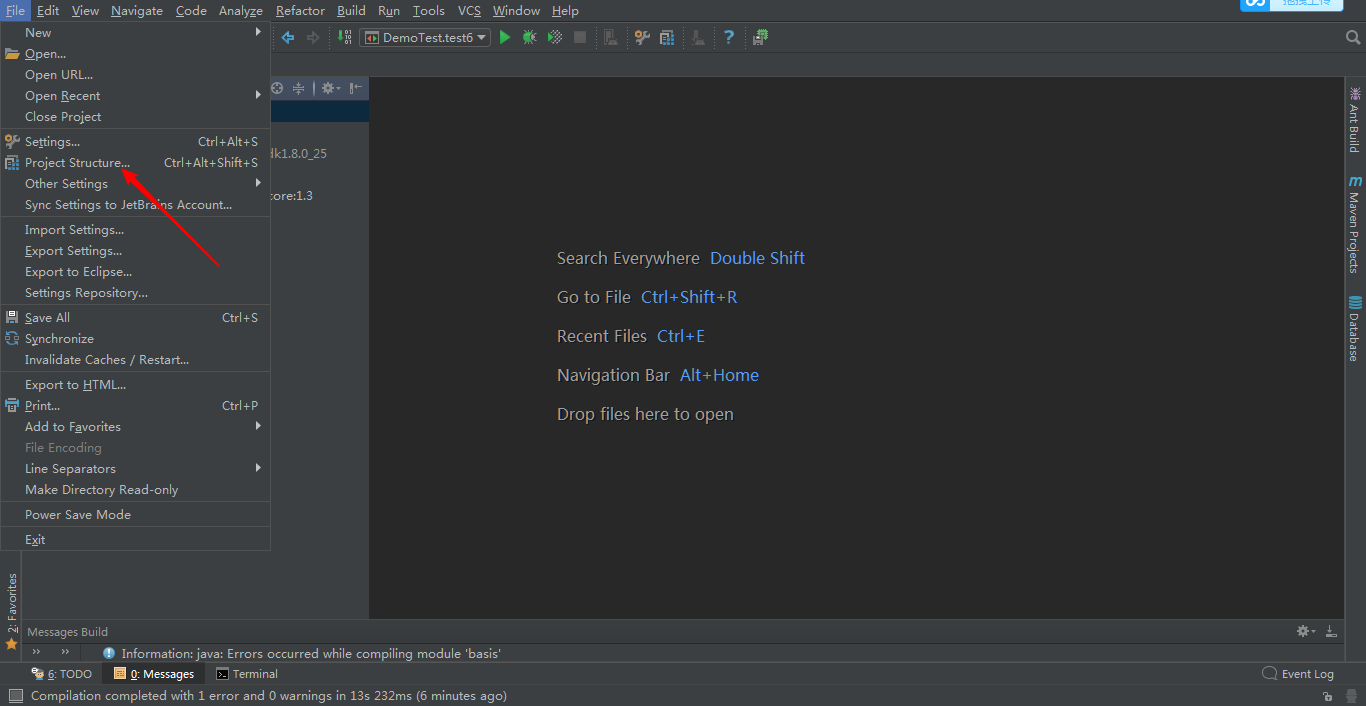Click the Make Project binary-arrow icon
1366x706 pixels.
[x=345, y=37]
